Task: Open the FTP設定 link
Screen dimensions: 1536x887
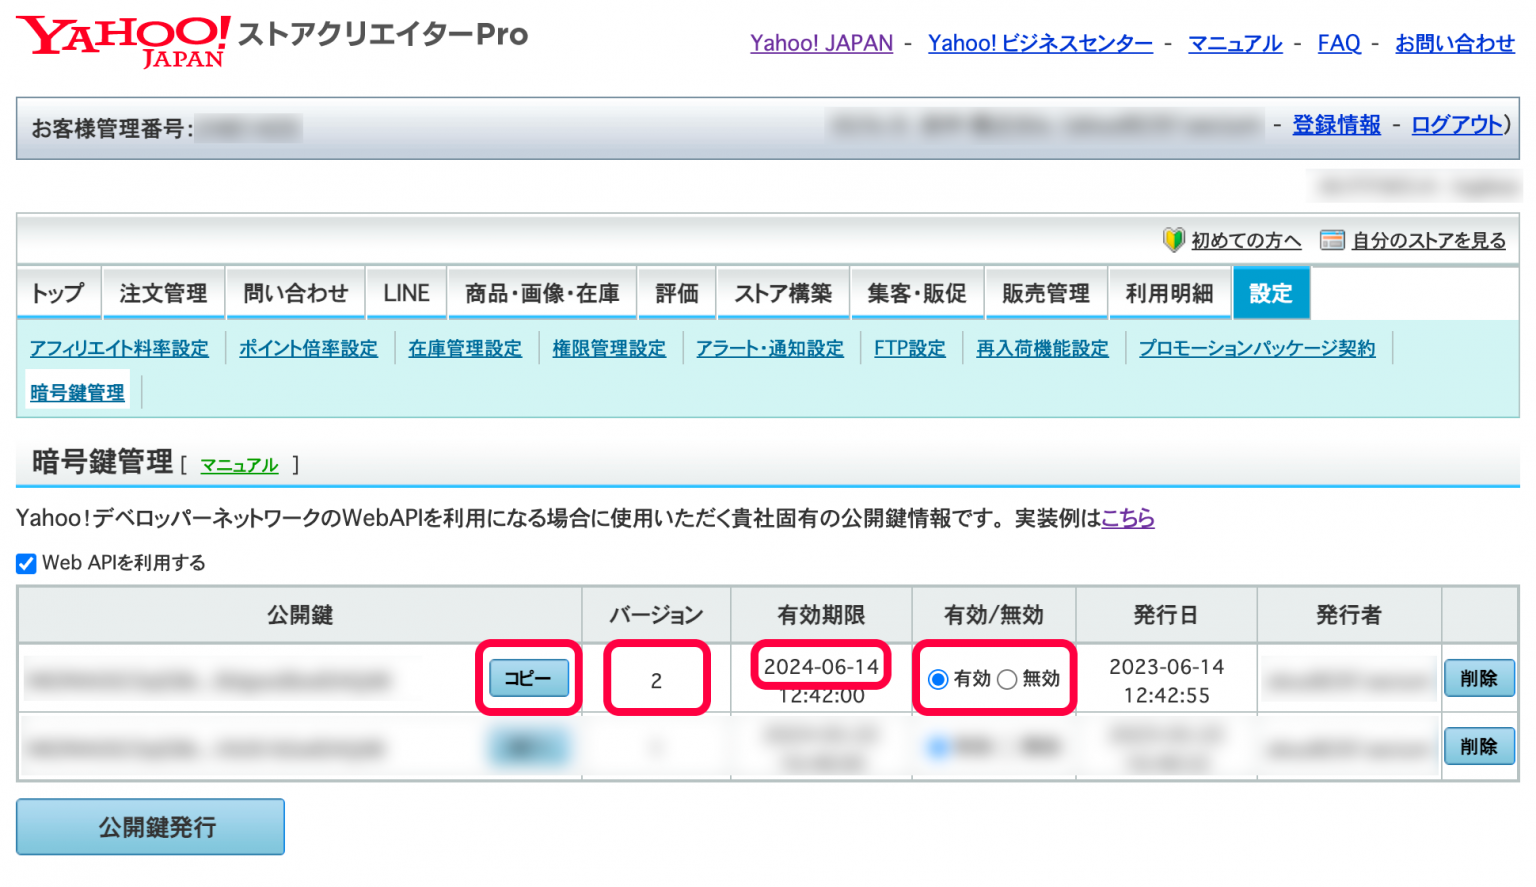Action: [x=910, y=347]
